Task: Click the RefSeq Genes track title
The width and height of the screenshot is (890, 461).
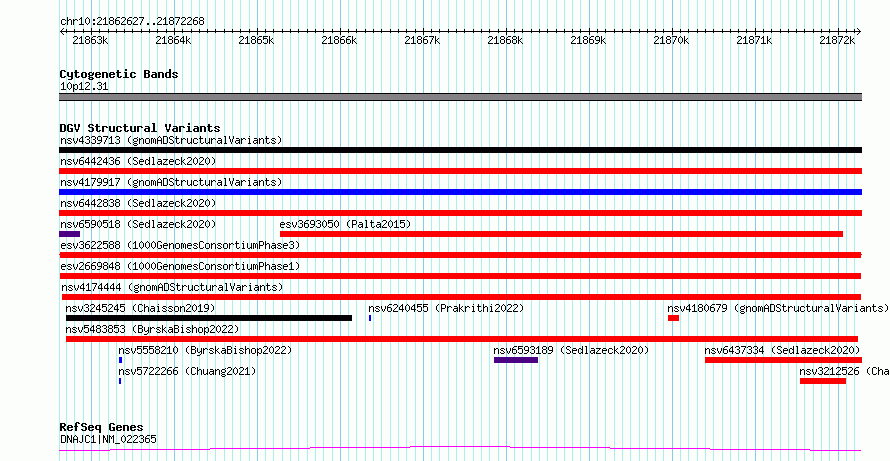Action: [x=101, y=427]
